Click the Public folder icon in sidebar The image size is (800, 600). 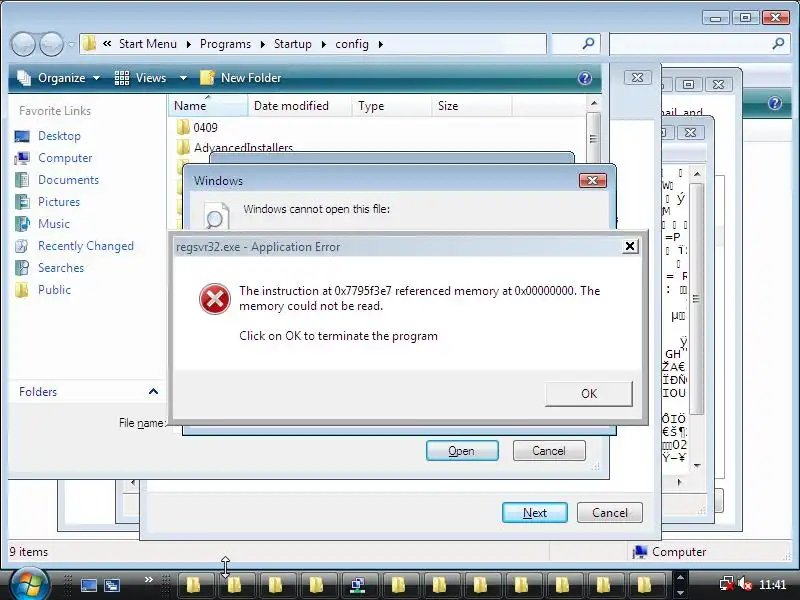click(x=22, y=290)
